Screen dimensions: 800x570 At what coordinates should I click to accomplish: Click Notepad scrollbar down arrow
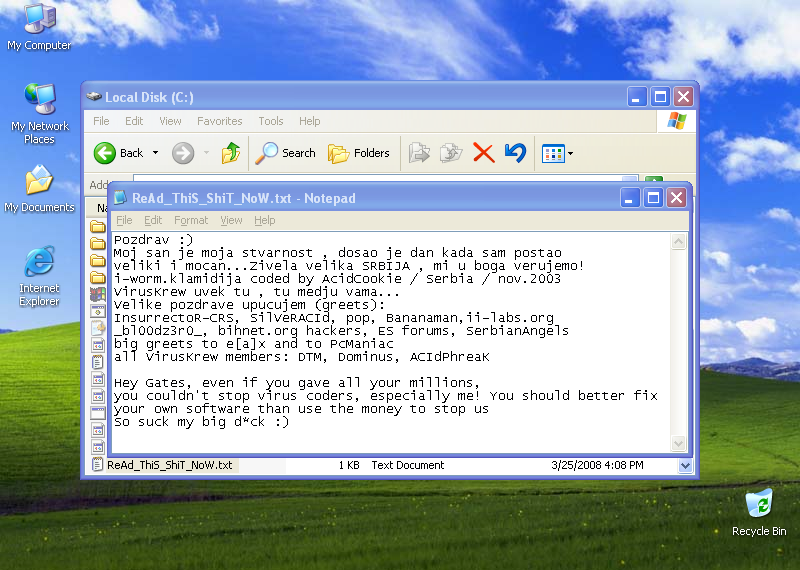coord(678,443)
